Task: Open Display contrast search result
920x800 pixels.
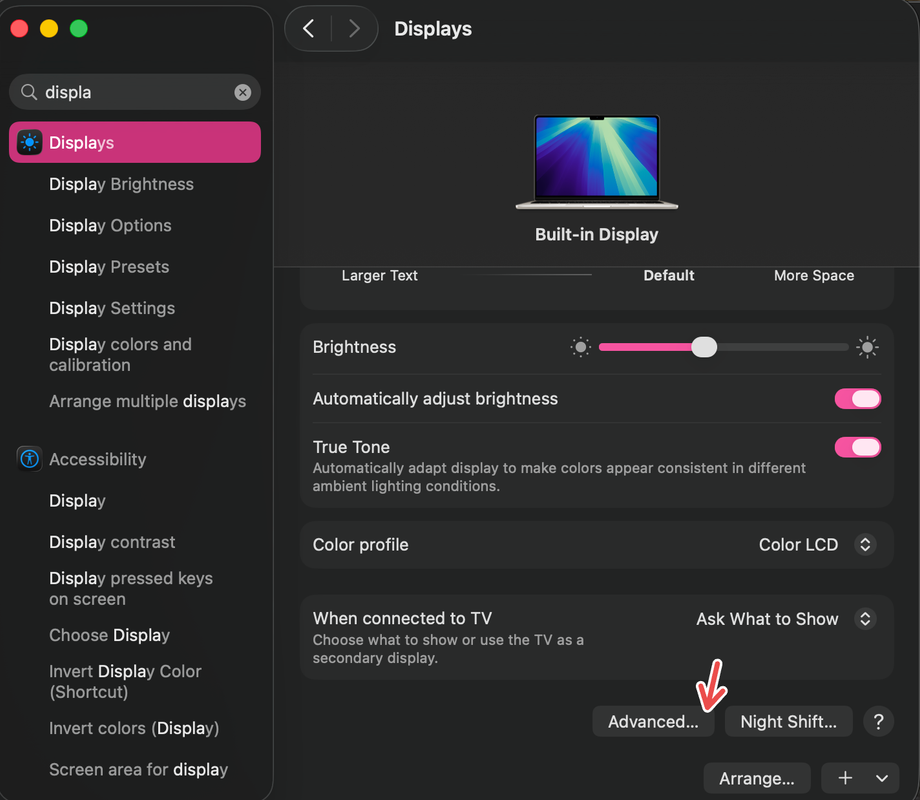Action: pyautogui.click(x=112, y=542)
